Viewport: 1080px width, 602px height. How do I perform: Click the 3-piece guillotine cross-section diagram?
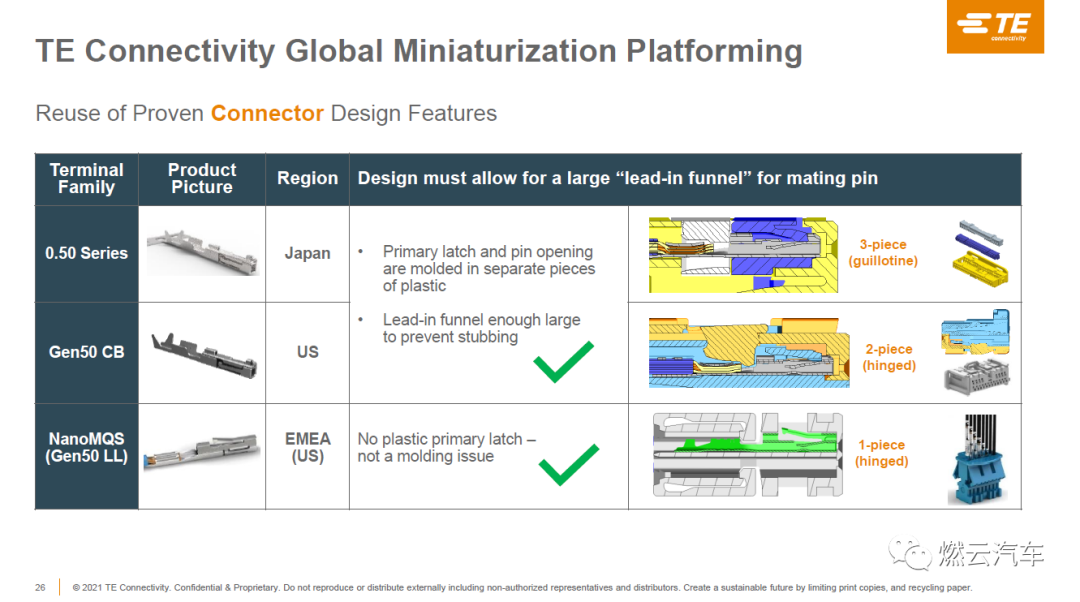tap(743, 255)
